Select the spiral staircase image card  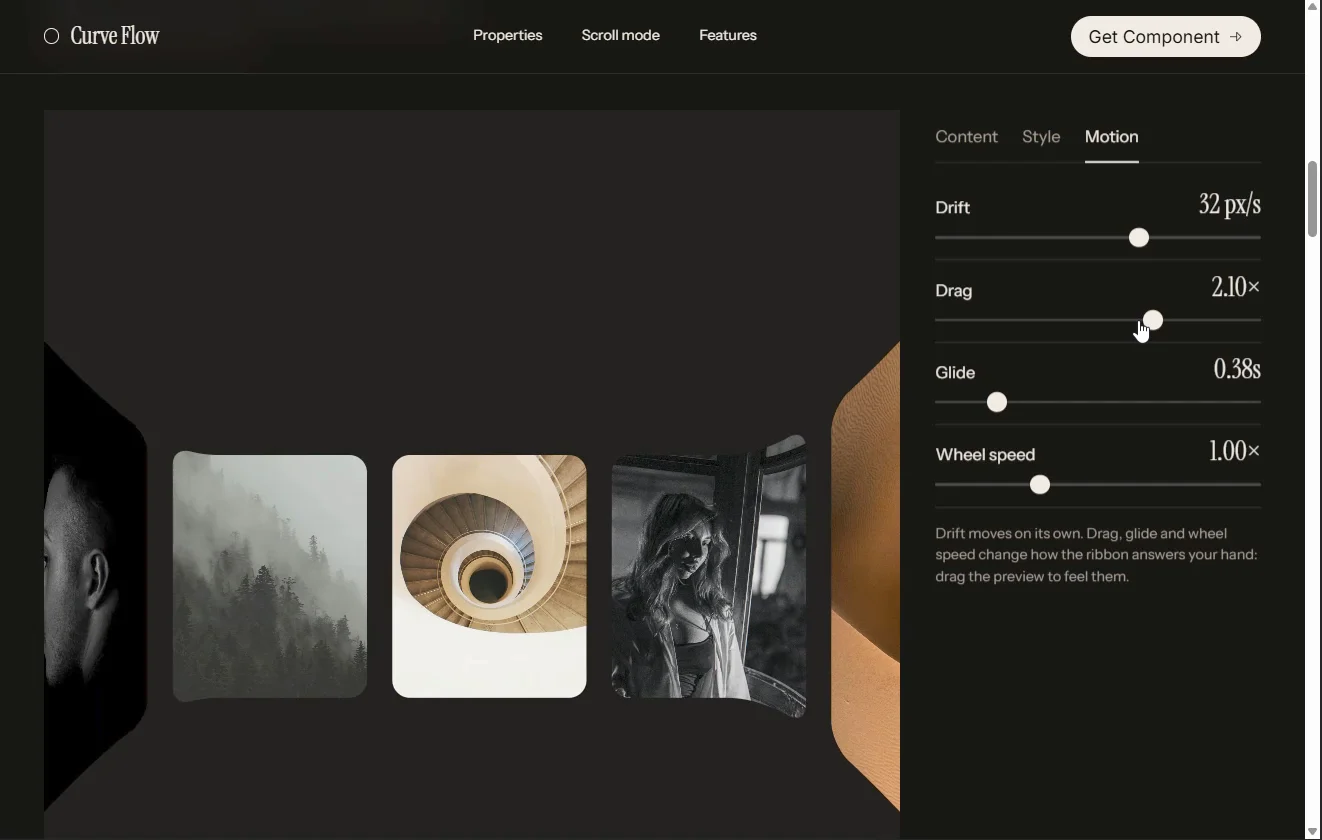(489, 576)
